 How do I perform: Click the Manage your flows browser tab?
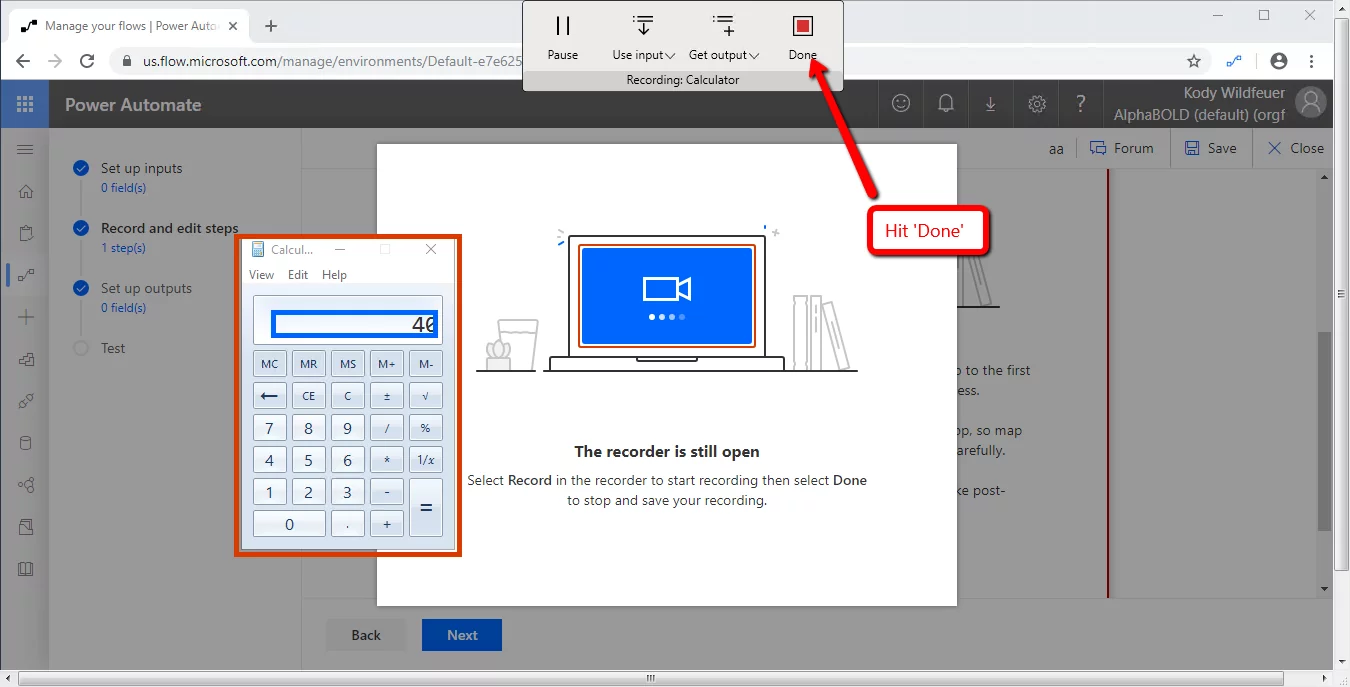(x=132, y=26)
